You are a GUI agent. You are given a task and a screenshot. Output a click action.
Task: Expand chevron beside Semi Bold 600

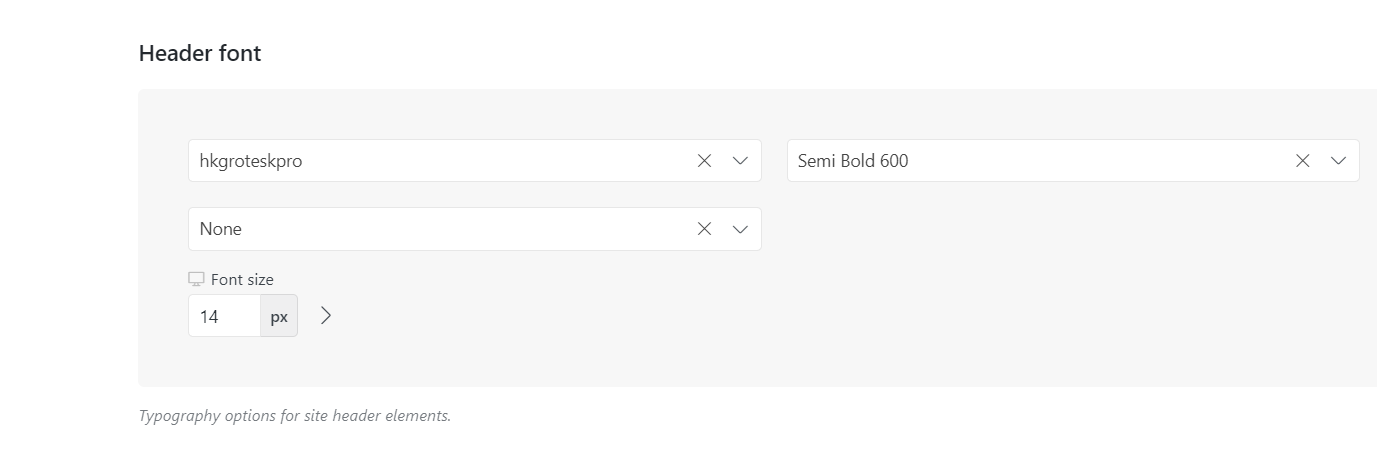(1338, 161)
